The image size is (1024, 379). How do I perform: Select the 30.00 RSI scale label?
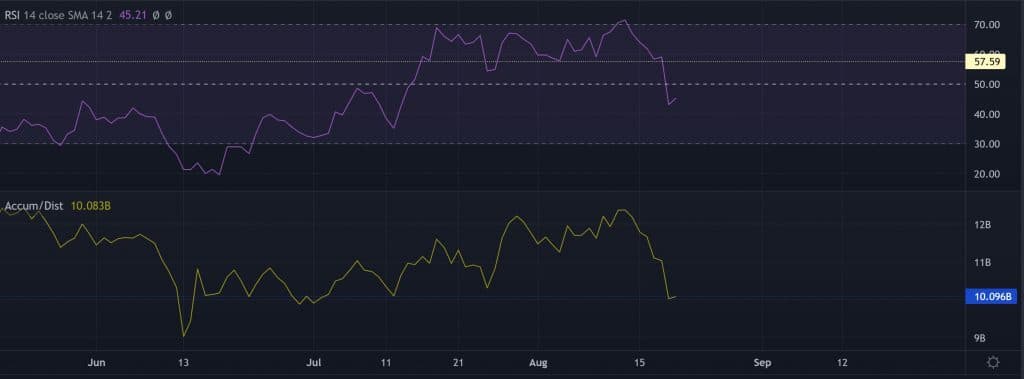click(x=987, y=144)
